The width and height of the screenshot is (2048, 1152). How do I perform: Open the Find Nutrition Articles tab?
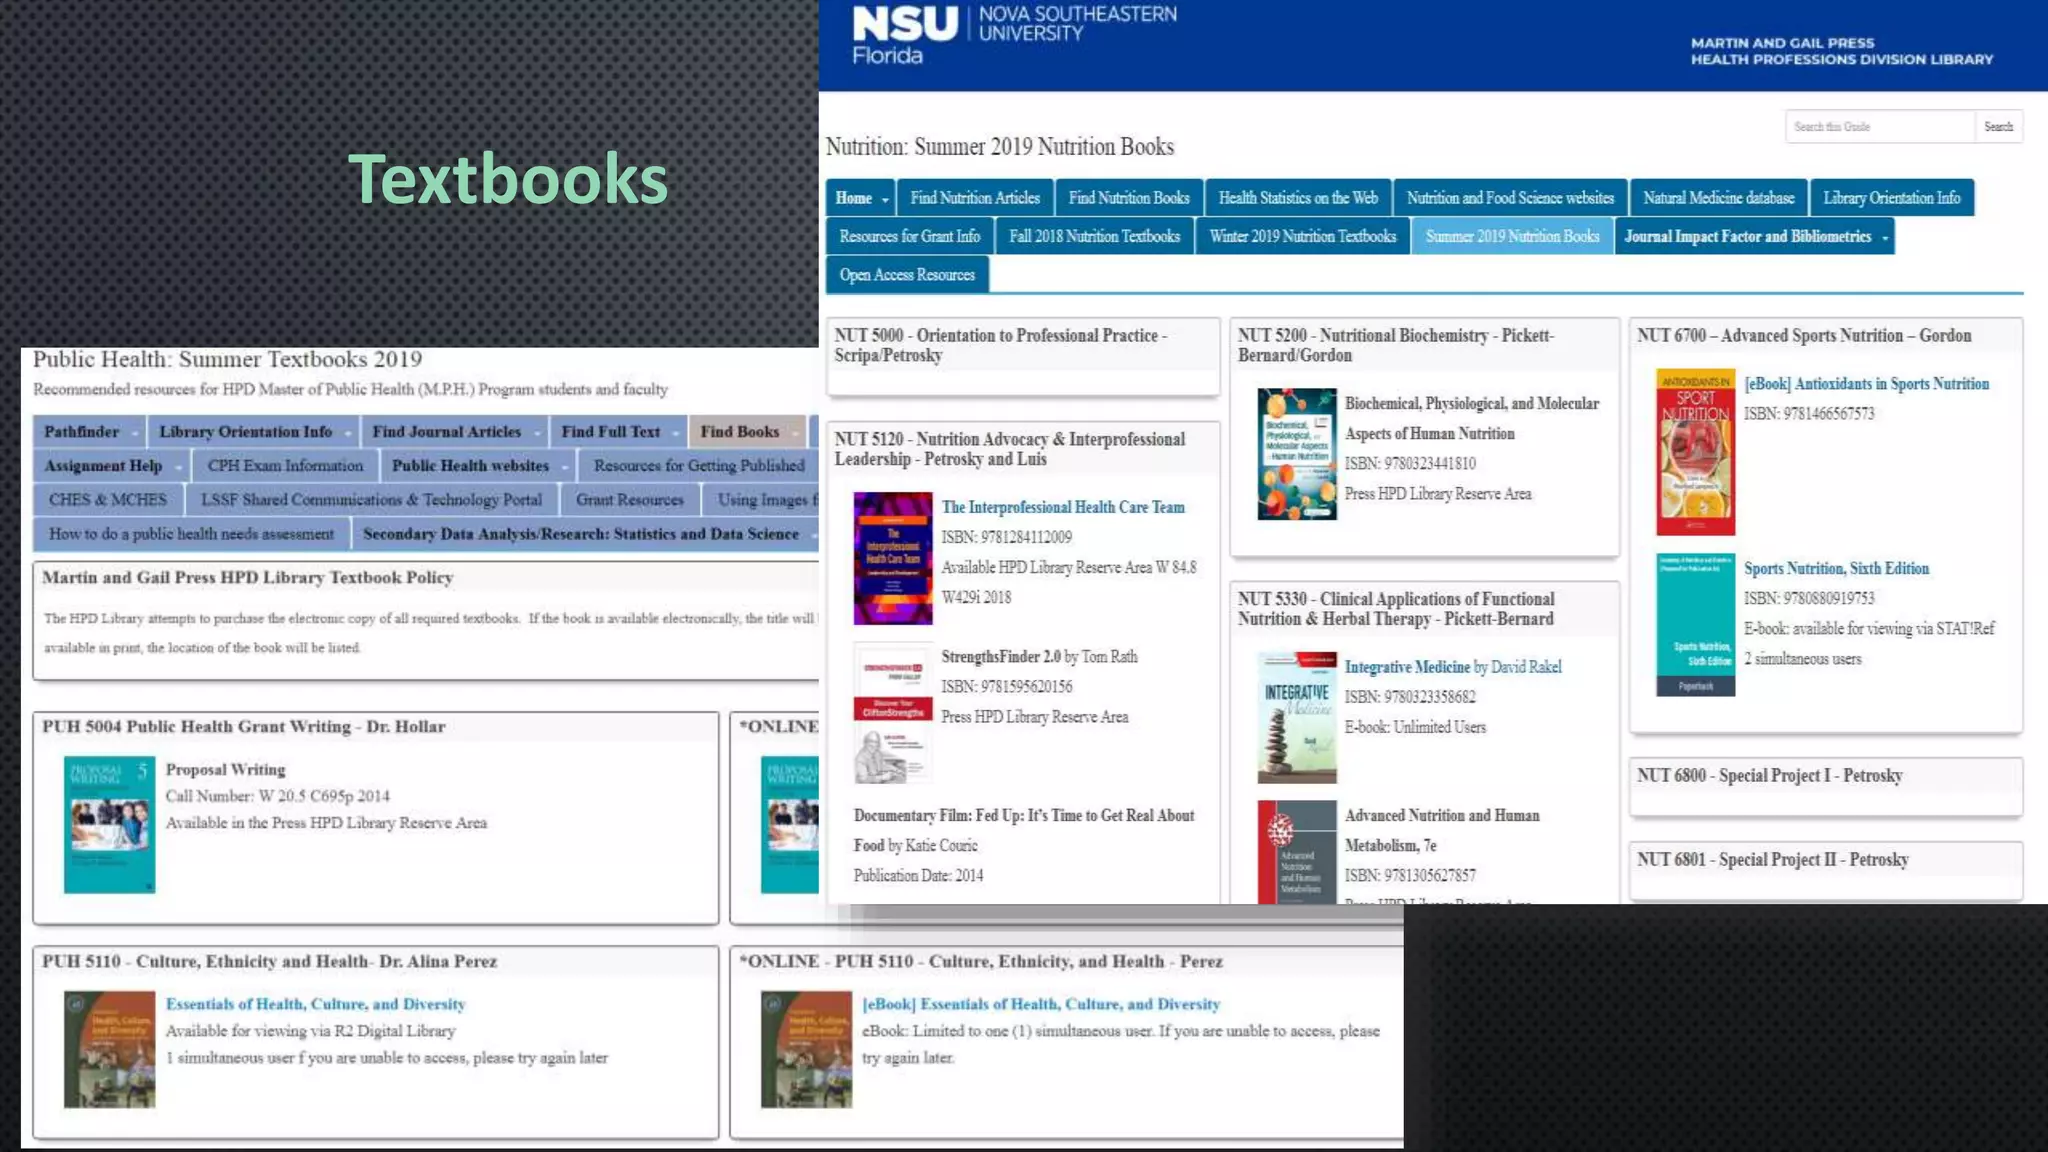[x=975, y=198]
